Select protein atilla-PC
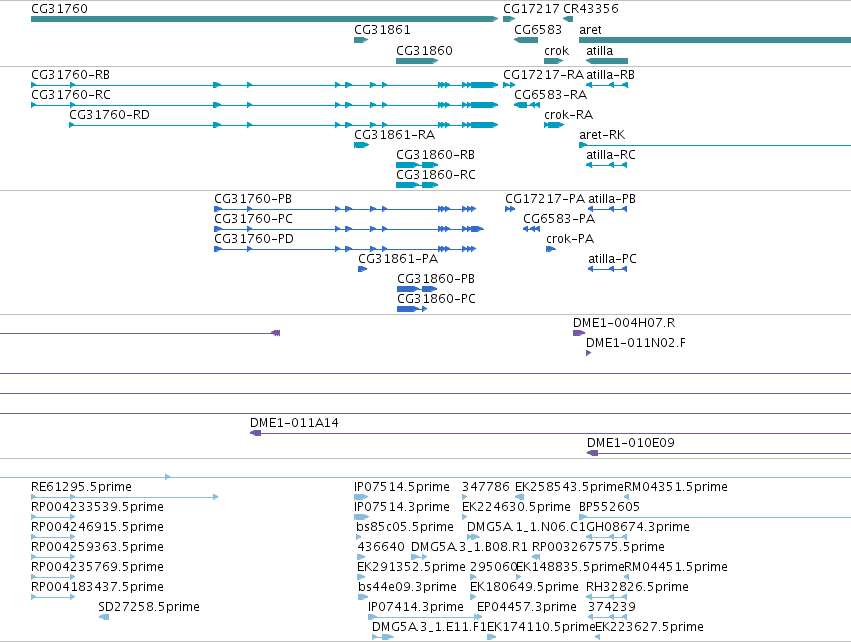The width and height of the screenshot is (851, 642). tap(608, 269)
